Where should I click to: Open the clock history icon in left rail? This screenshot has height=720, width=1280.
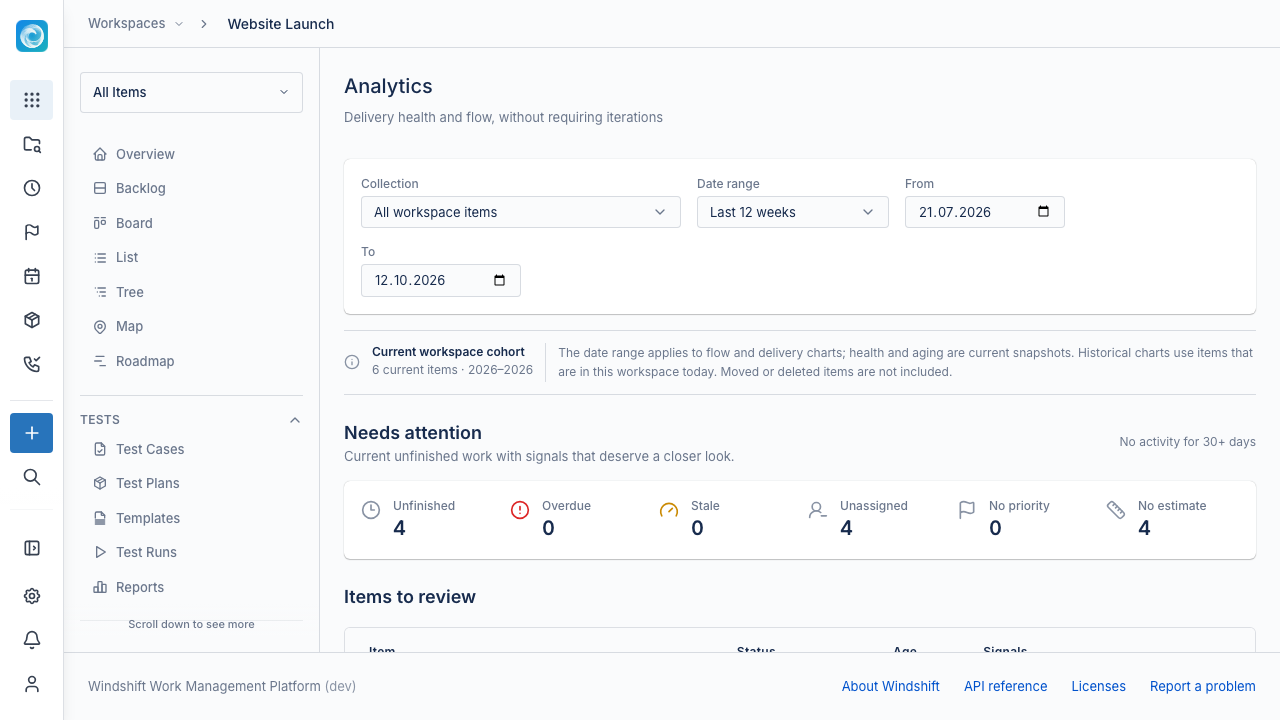click(32, 188)
